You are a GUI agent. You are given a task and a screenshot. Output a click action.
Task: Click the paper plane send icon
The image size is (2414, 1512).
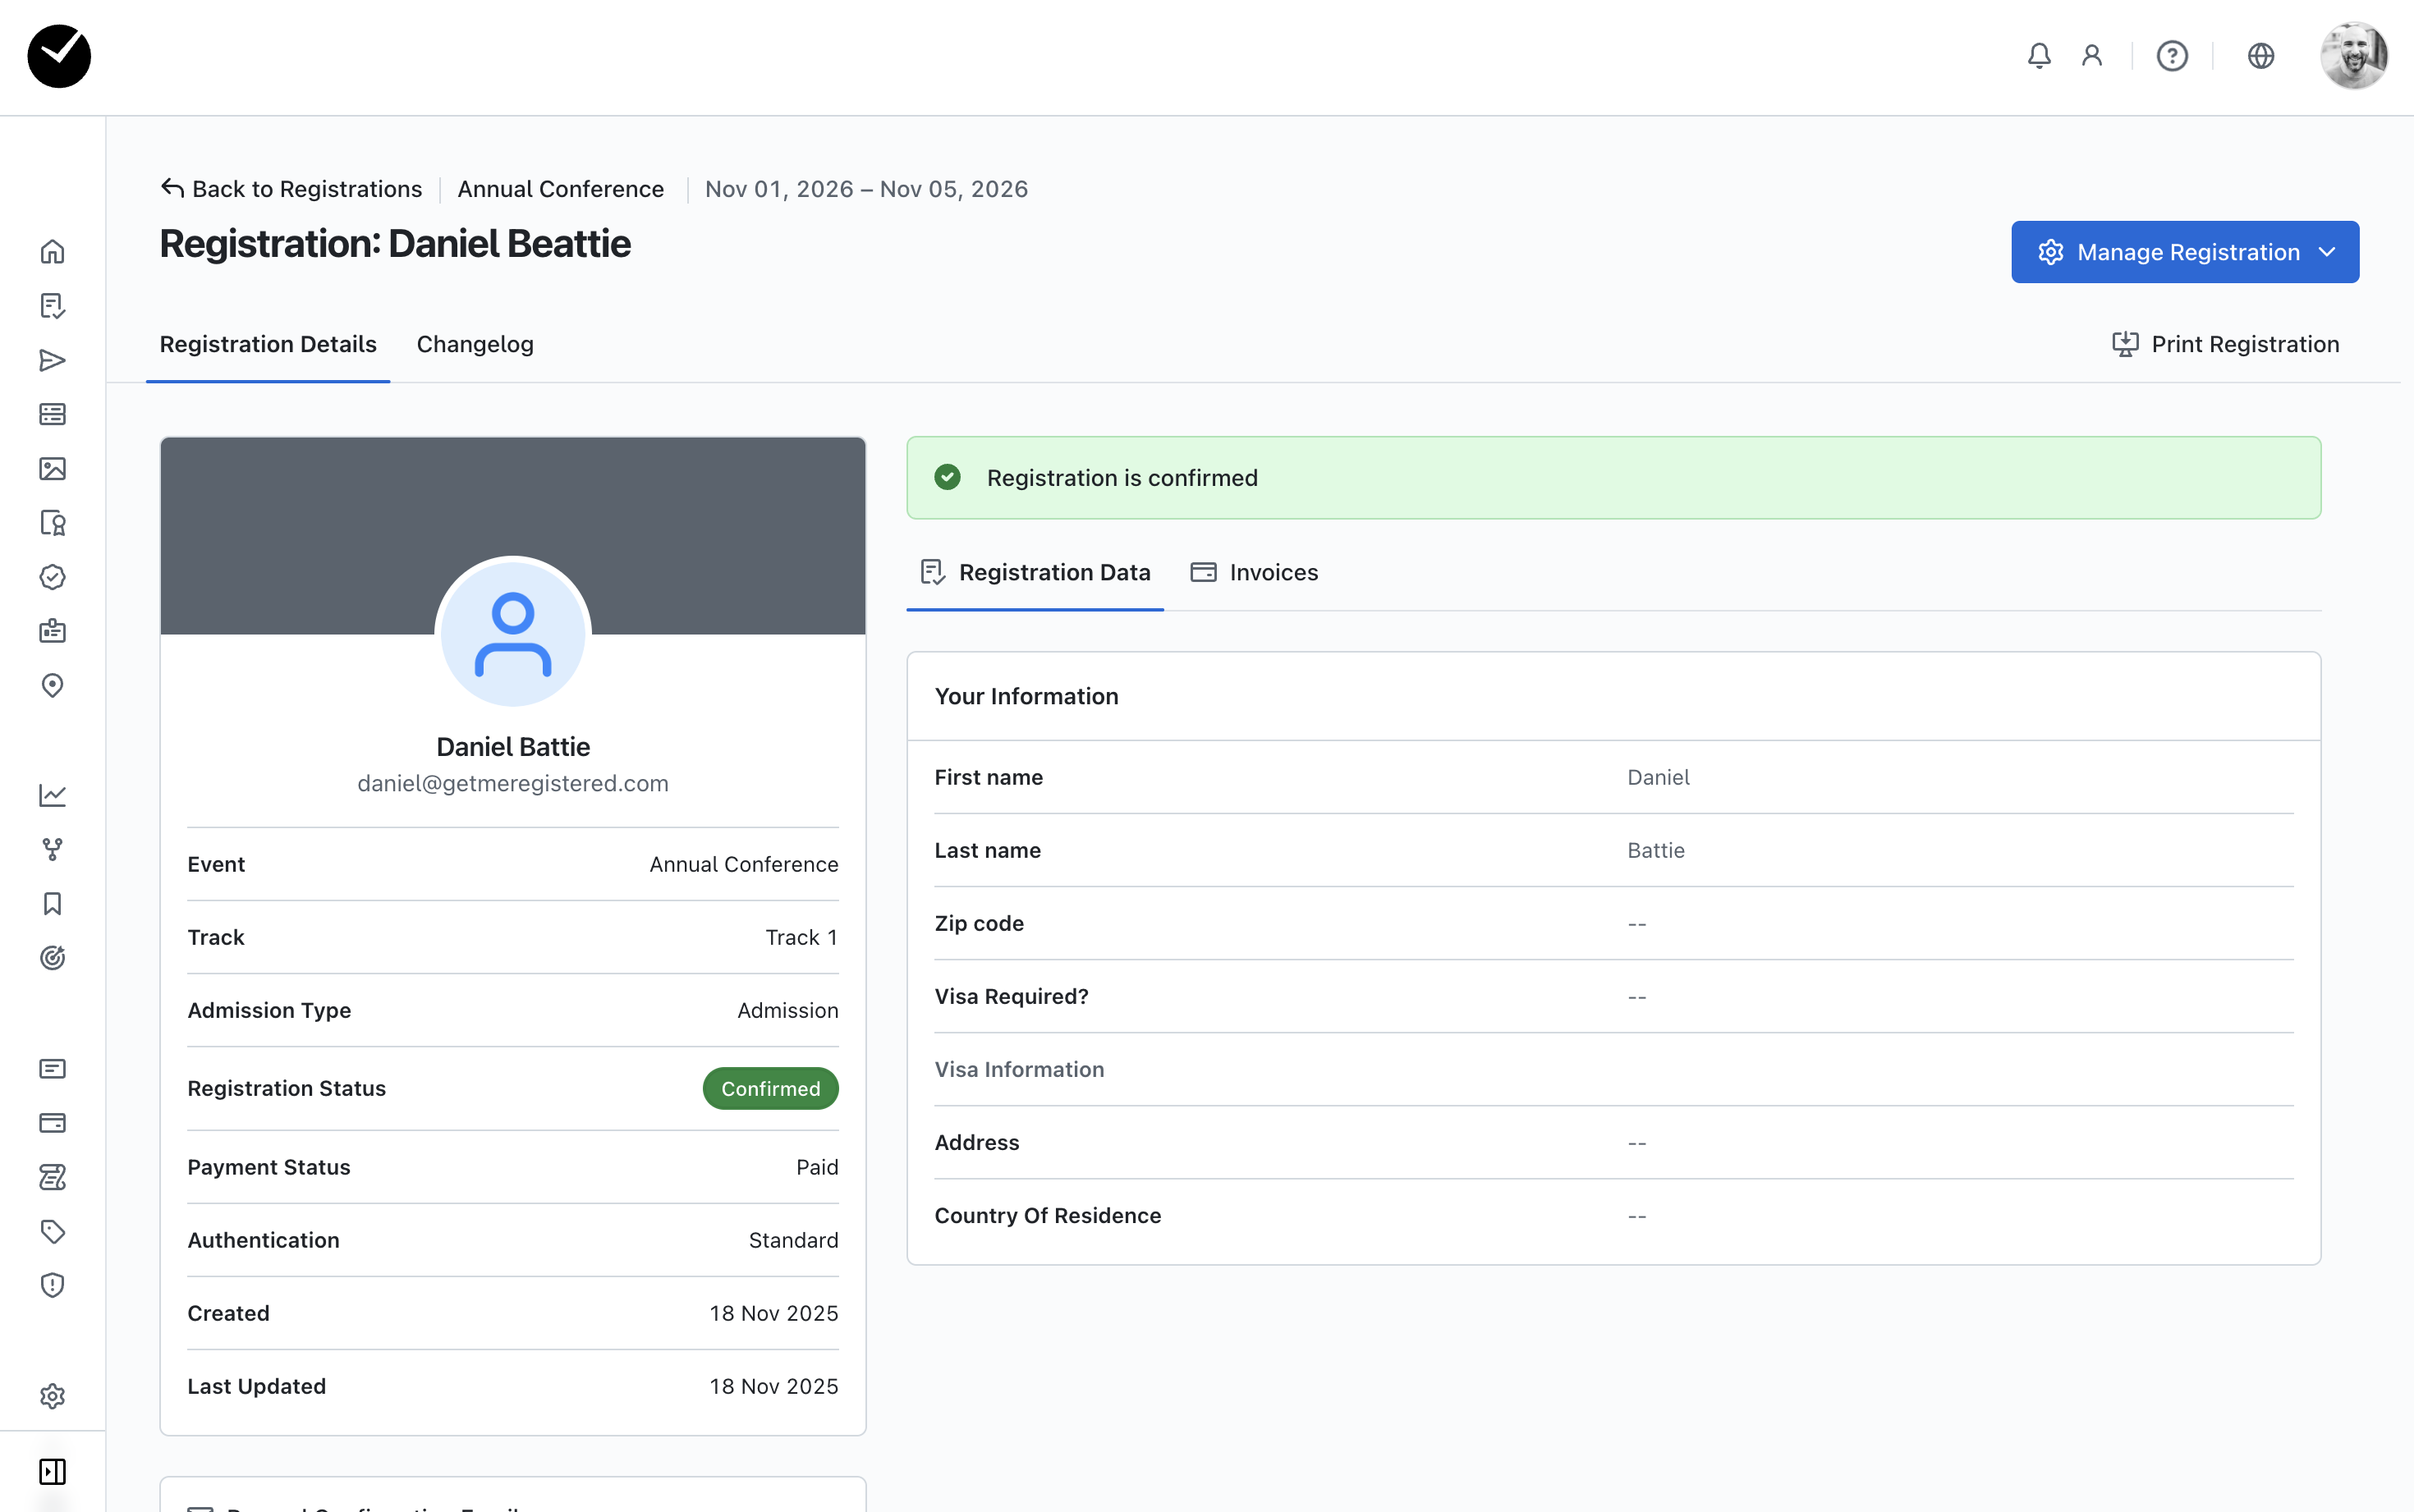pyautogui.click(x=52, y=360)
